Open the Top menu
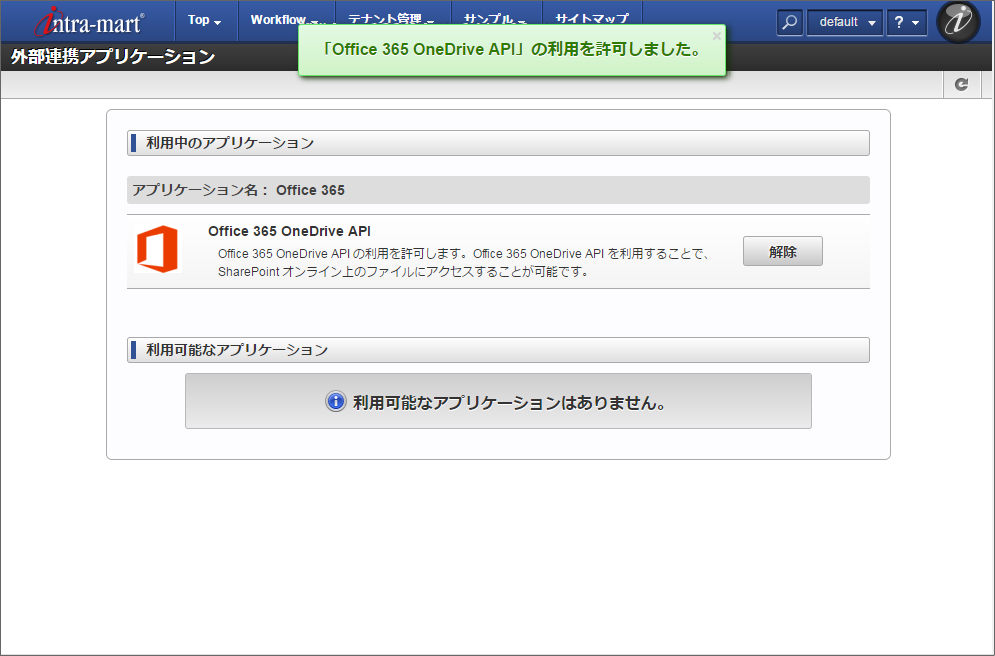 204,20
